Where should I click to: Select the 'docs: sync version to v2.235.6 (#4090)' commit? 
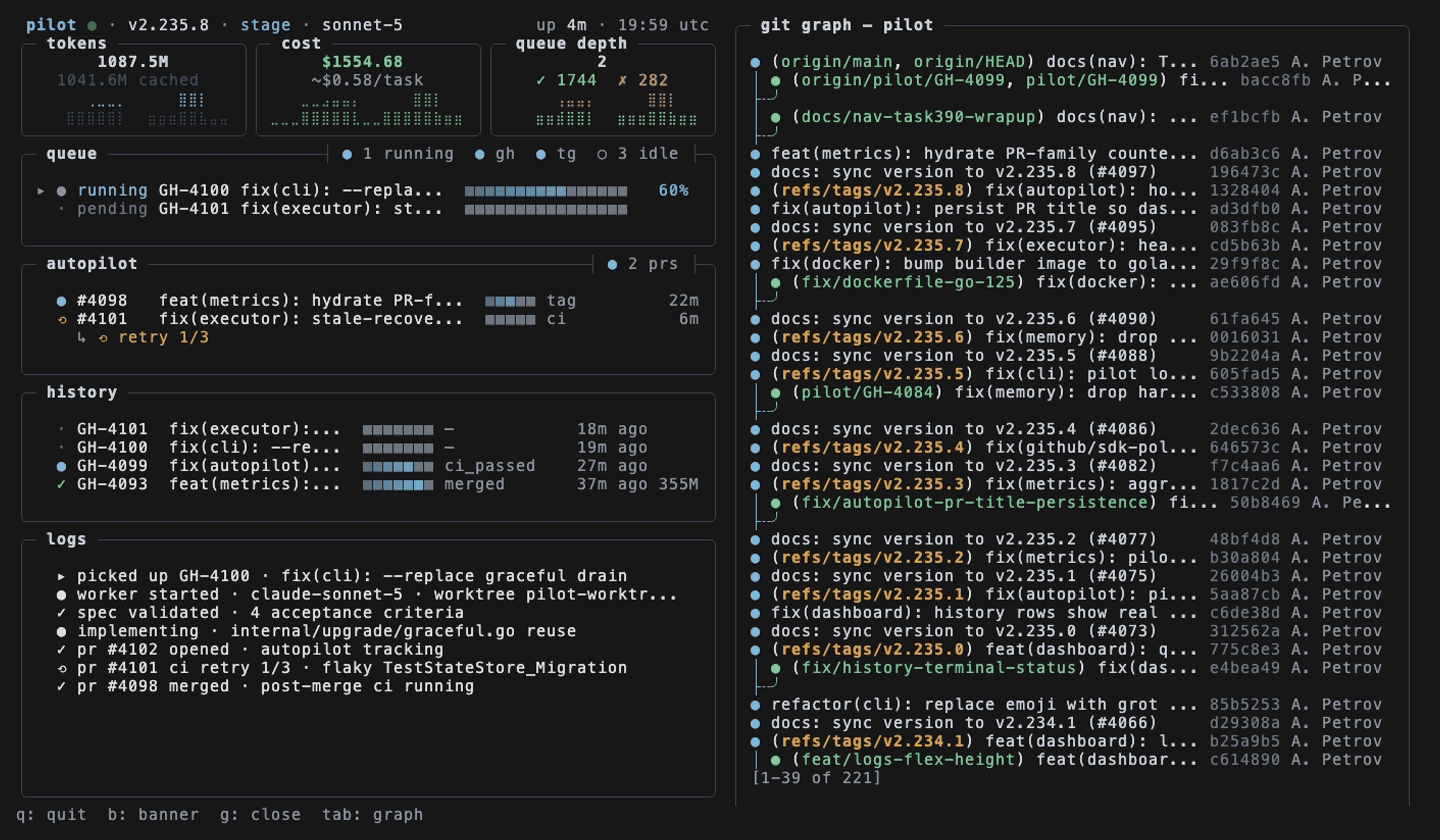click(x=1066, y=319)
